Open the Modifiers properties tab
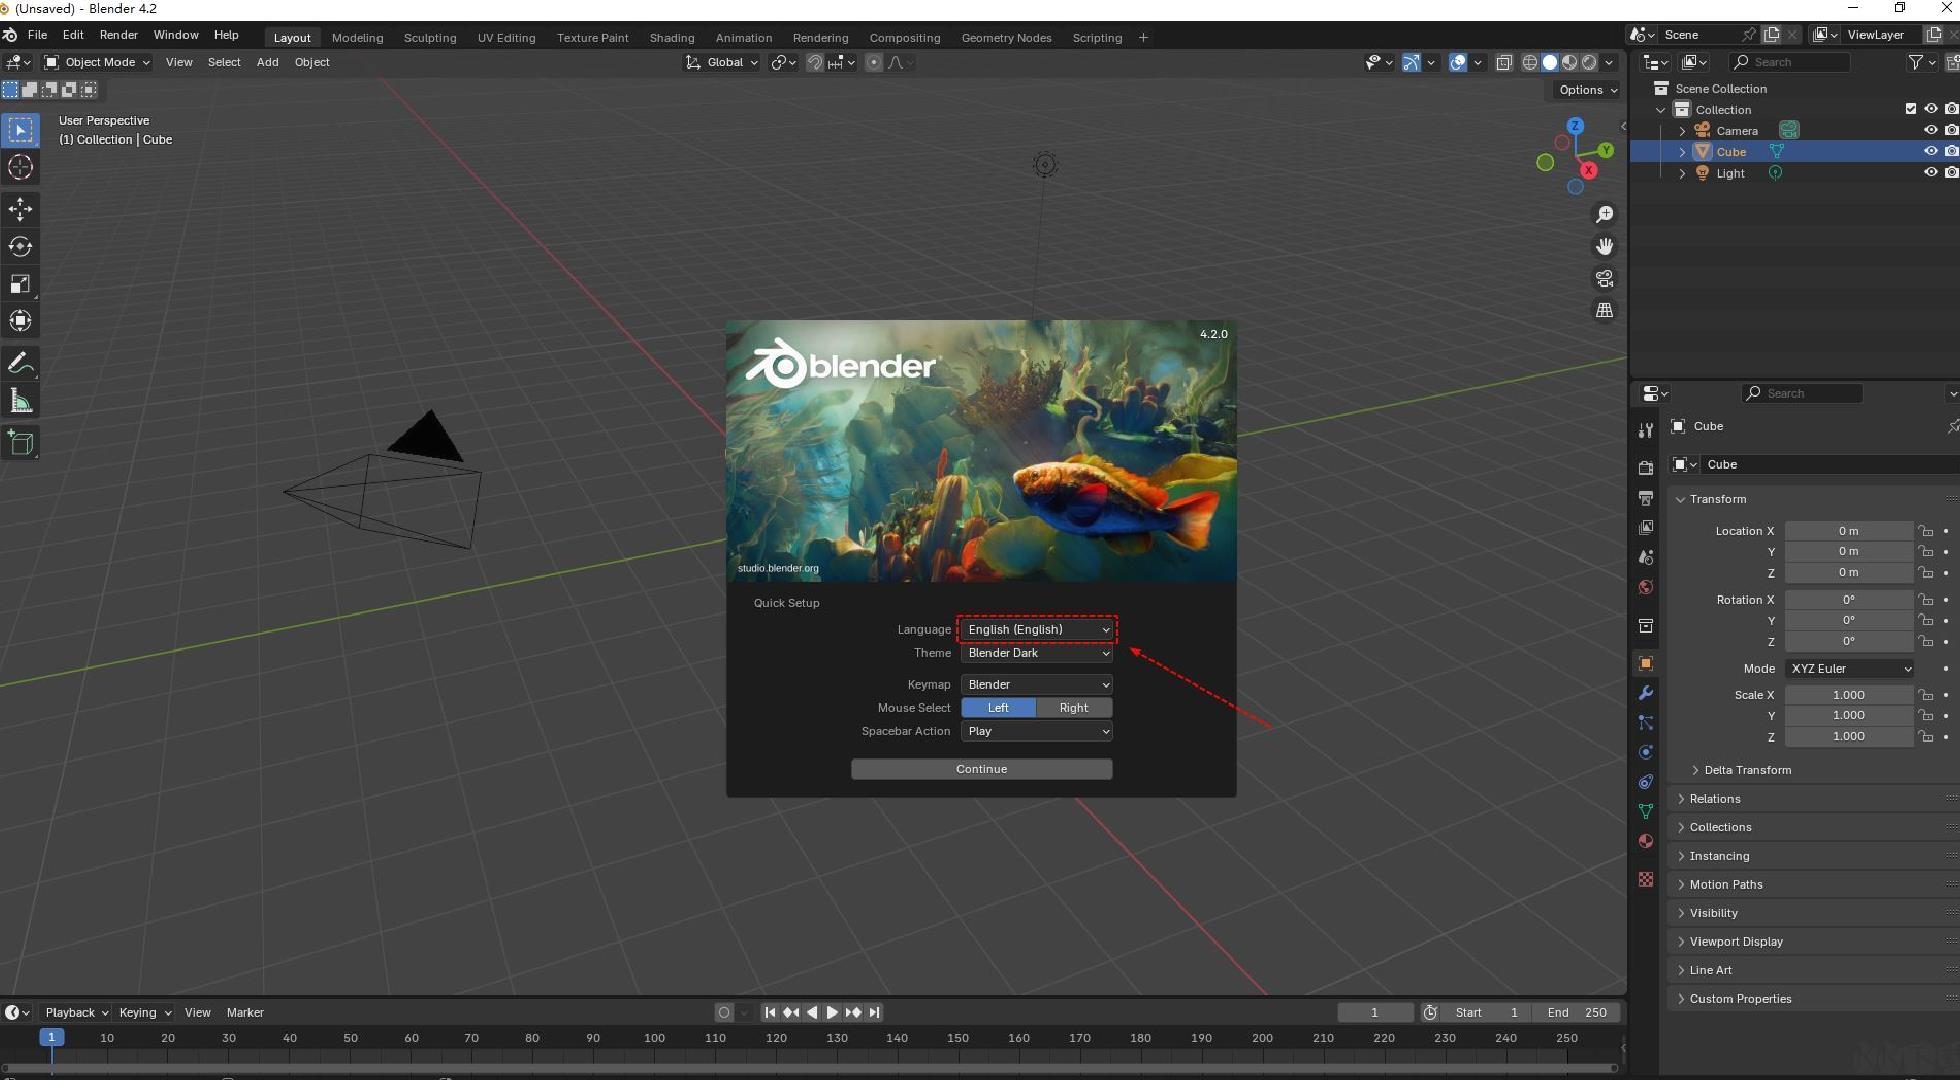 coord(1645,693)
